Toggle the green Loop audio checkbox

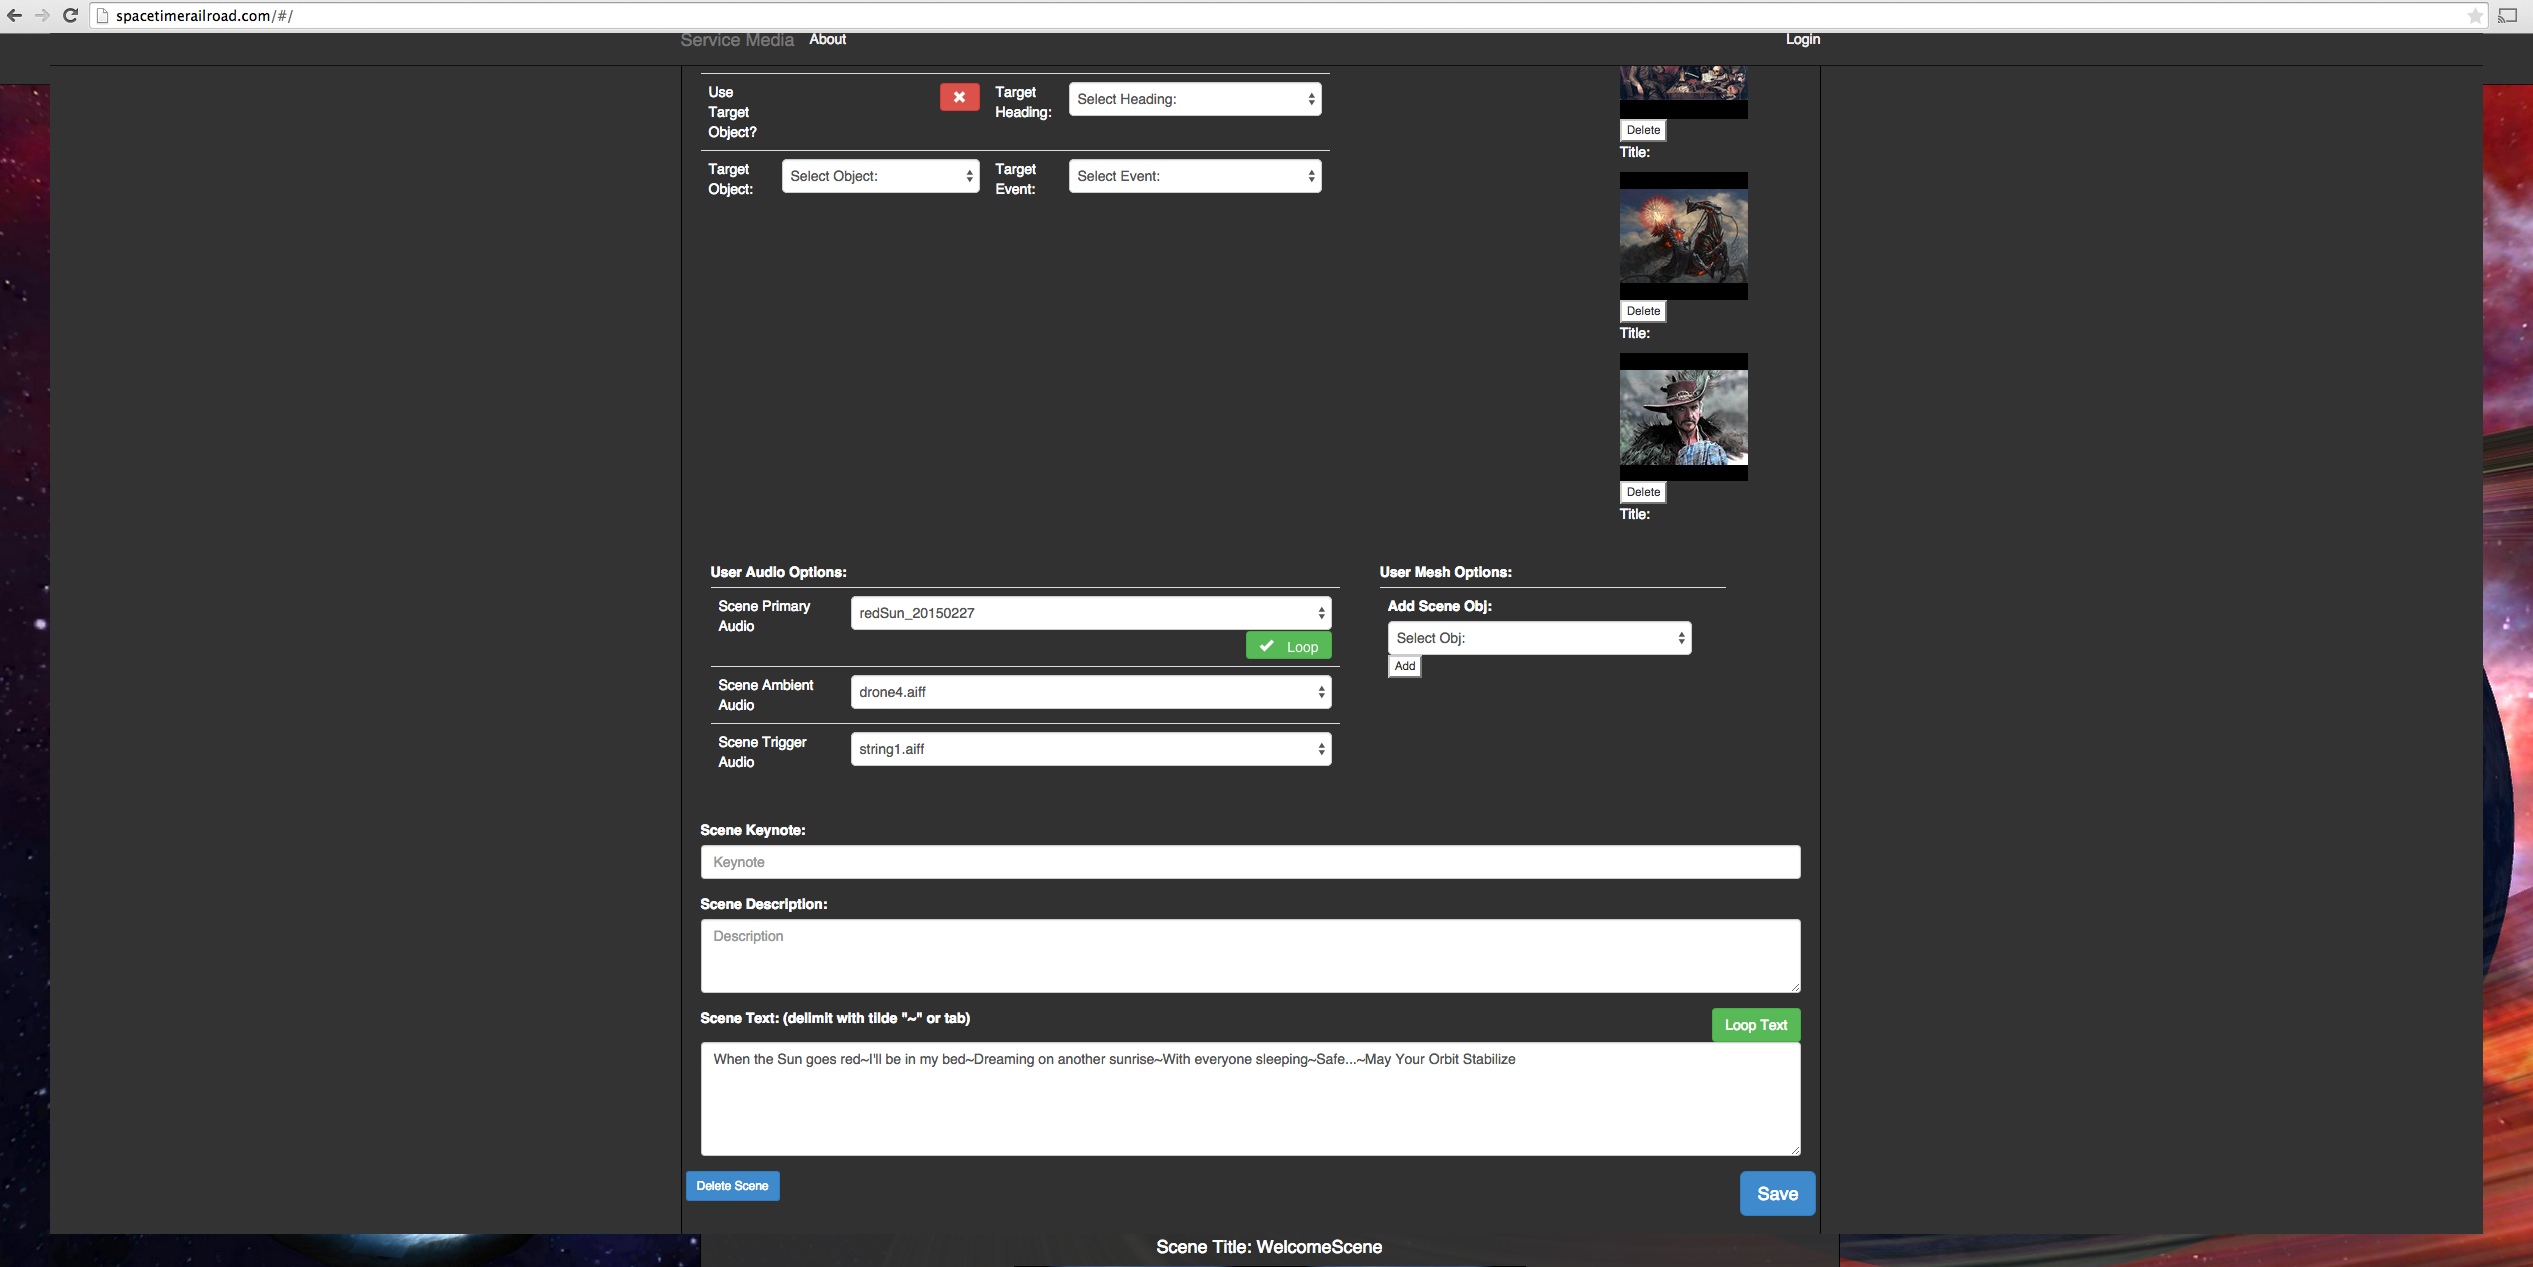1288,646
